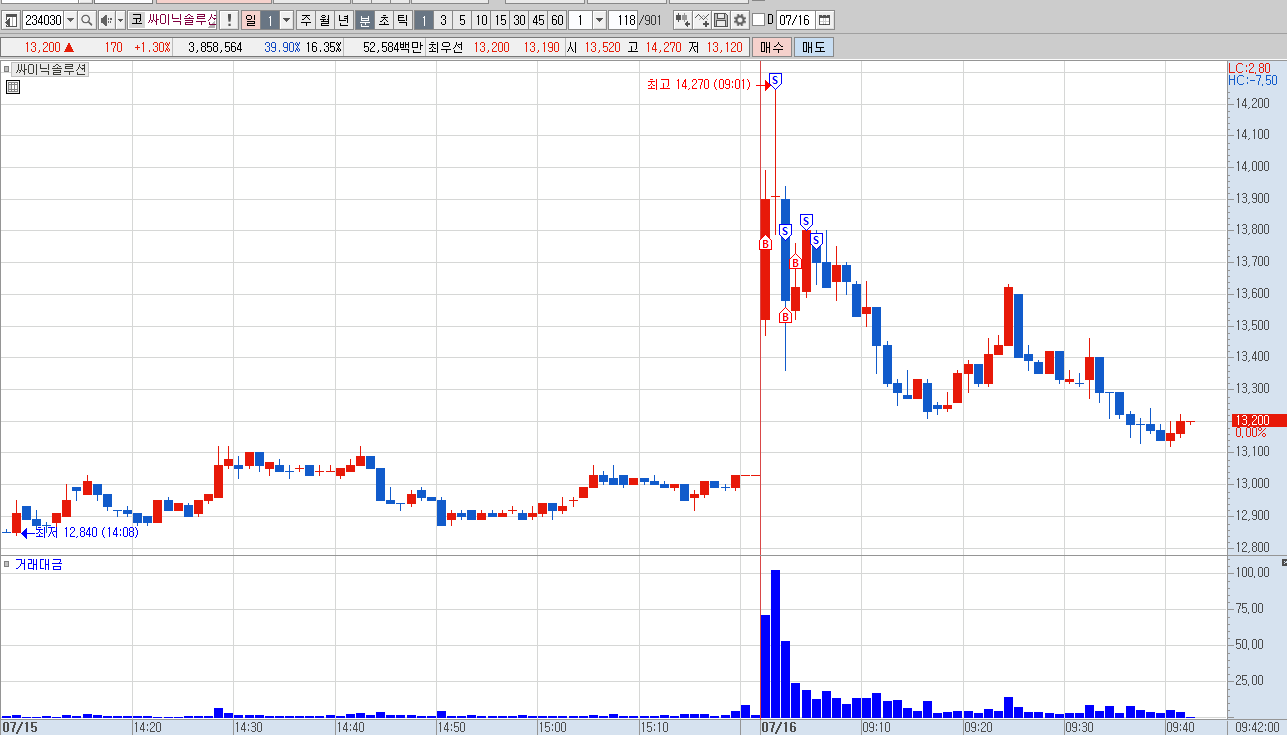Image resolution: width=1287 pixels, height=735 pixels.
Task: Select the 틱 (tick) chart mode
Action: [x=401, y=20]
